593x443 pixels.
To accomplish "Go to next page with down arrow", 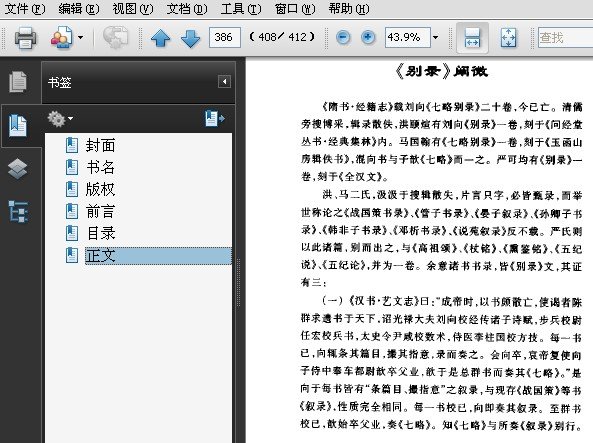I will coord(191,38).
